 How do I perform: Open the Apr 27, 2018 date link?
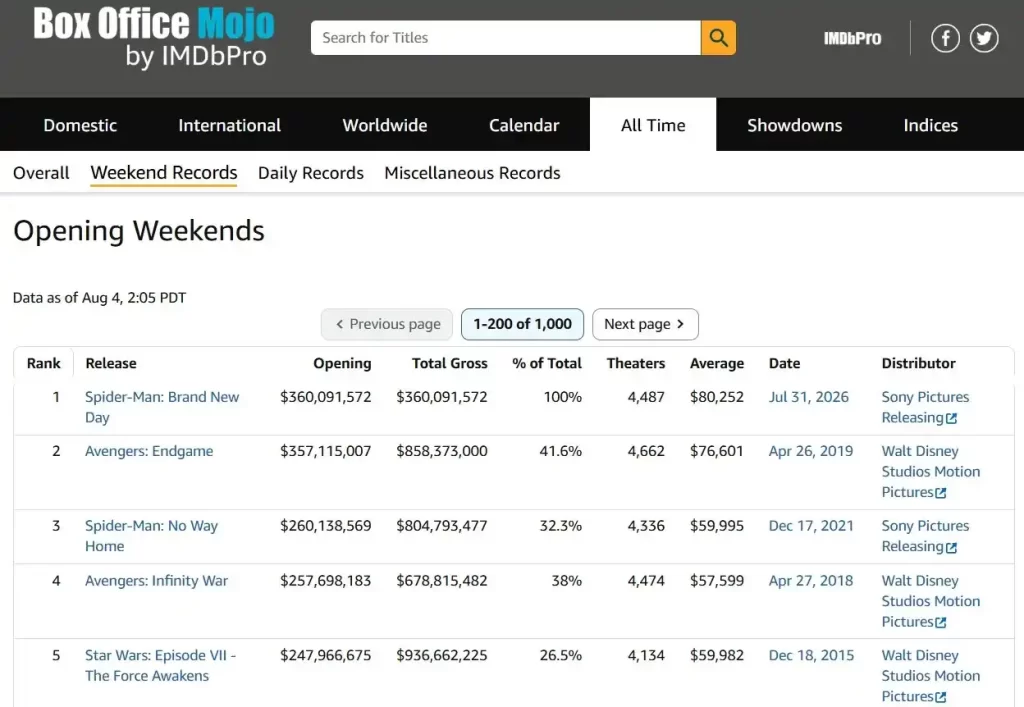tap(810, 580)
